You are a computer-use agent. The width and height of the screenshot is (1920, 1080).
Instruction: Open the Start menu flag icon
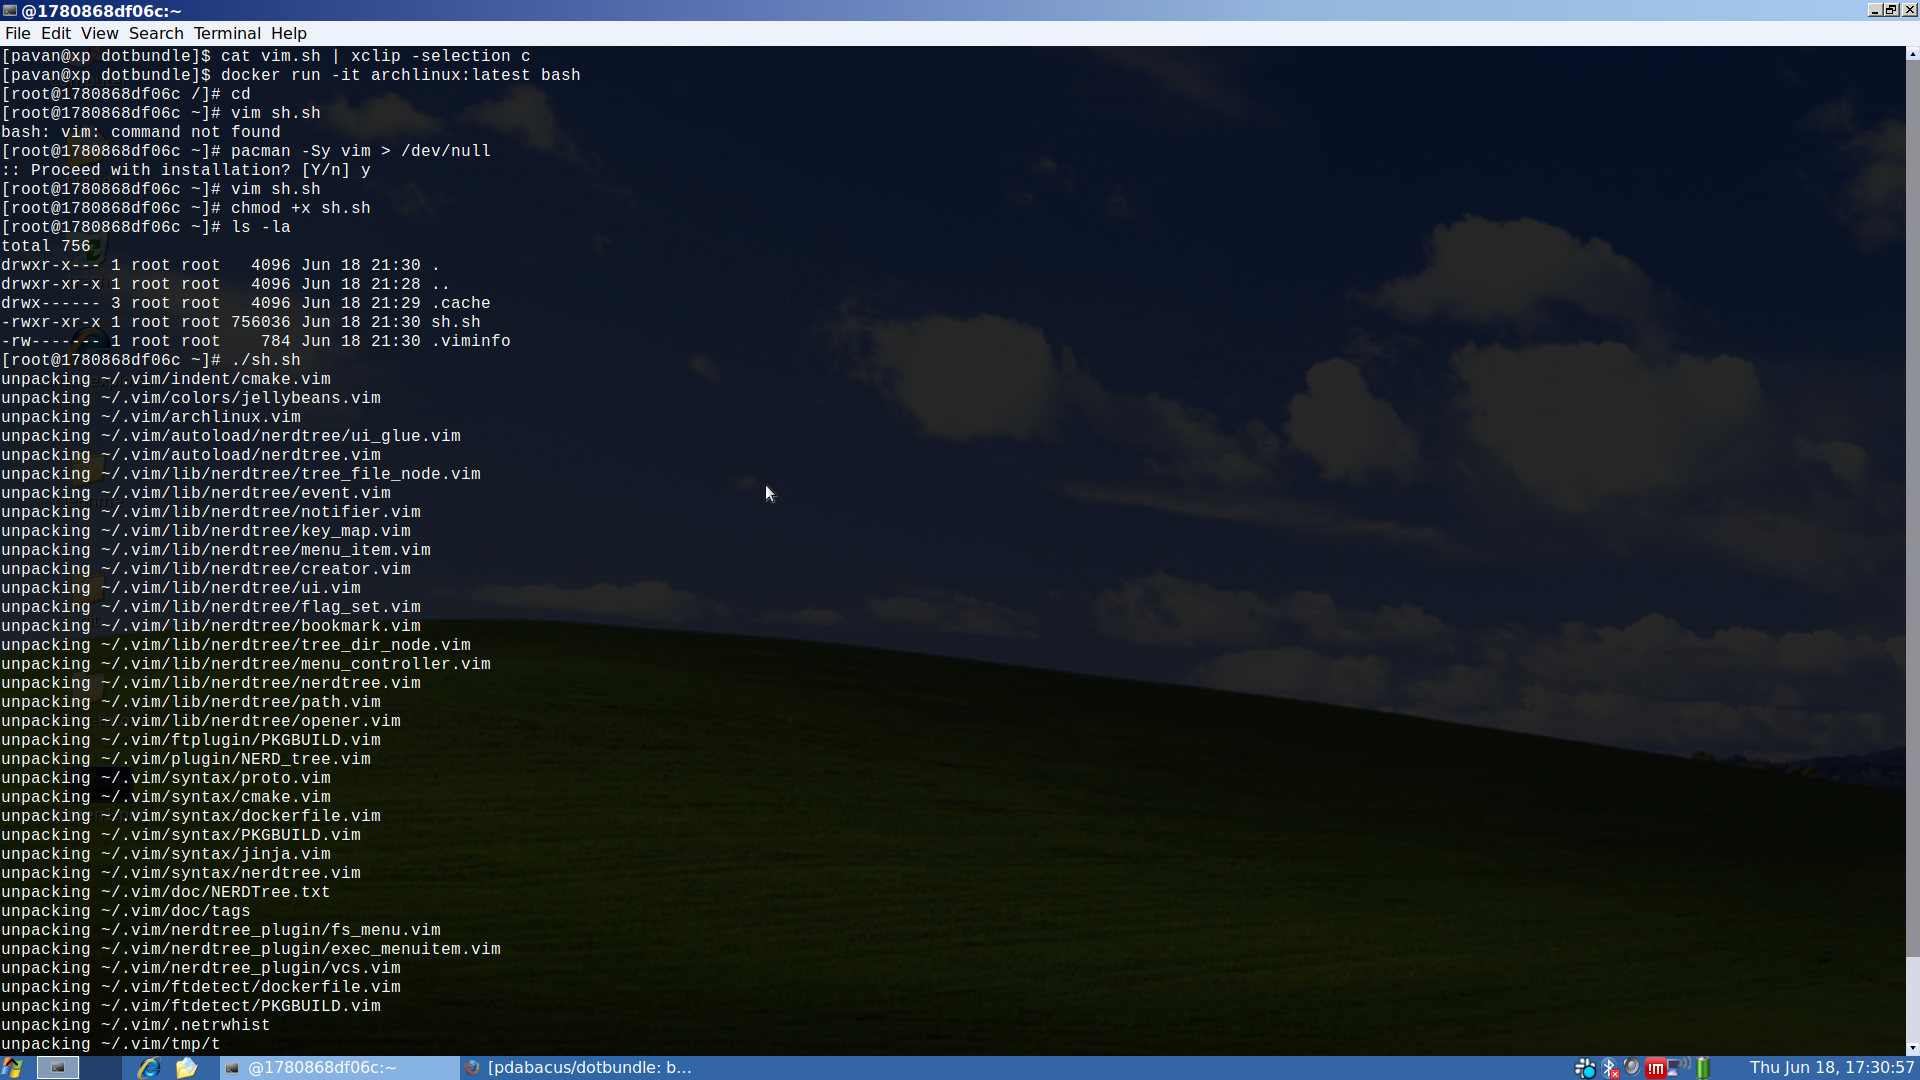pyautogui.click(x=12, y=1068)
